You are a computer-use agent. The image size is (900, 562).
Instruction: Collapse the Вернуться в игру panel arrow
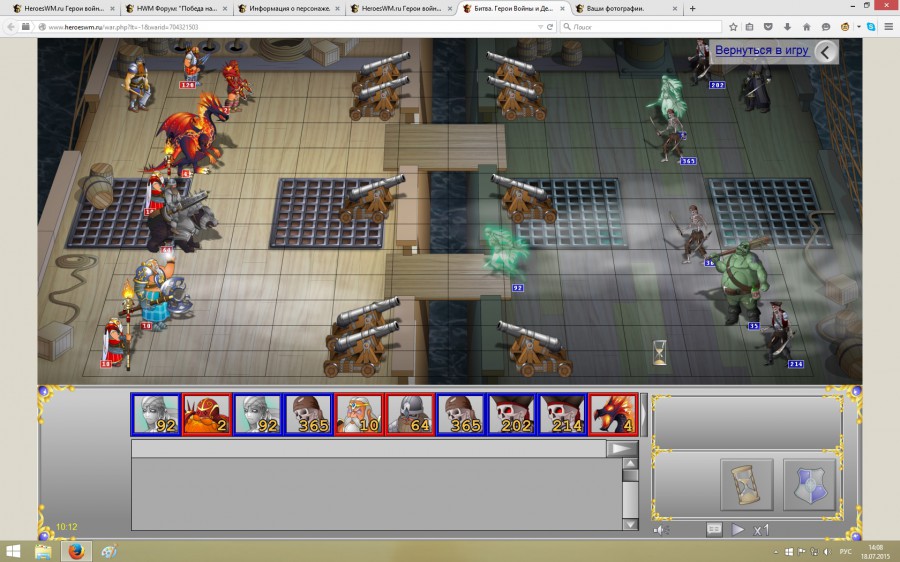click(x=825, y=52)
